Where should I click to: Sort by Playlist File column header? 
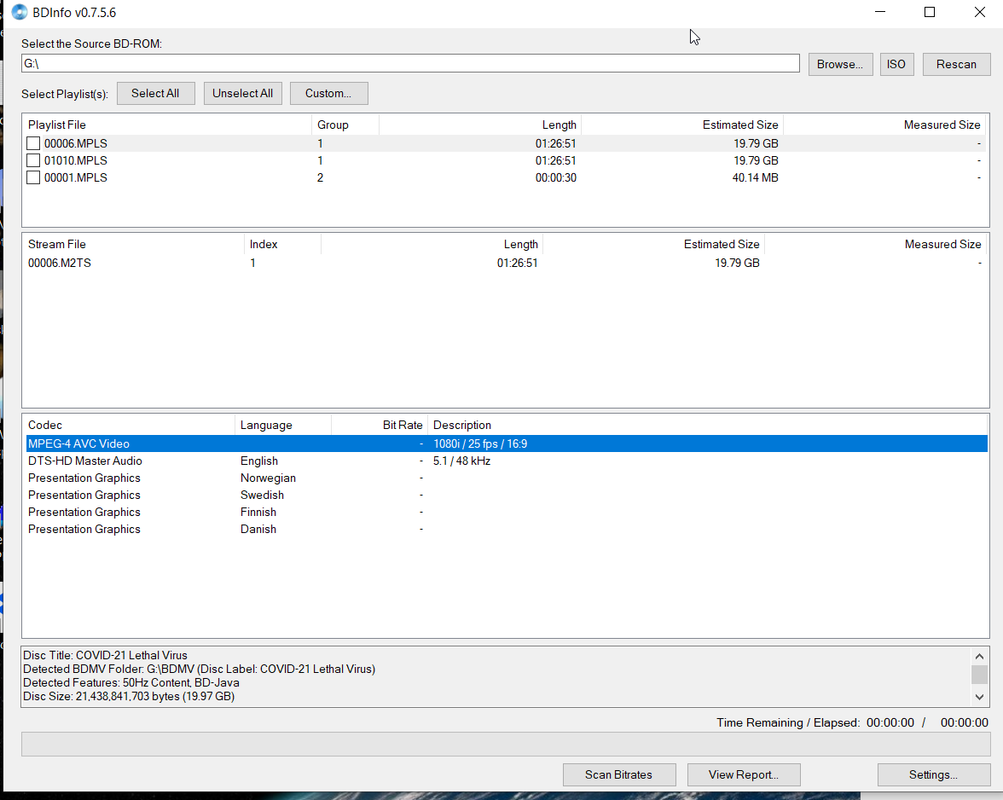[x=167, y=125]
